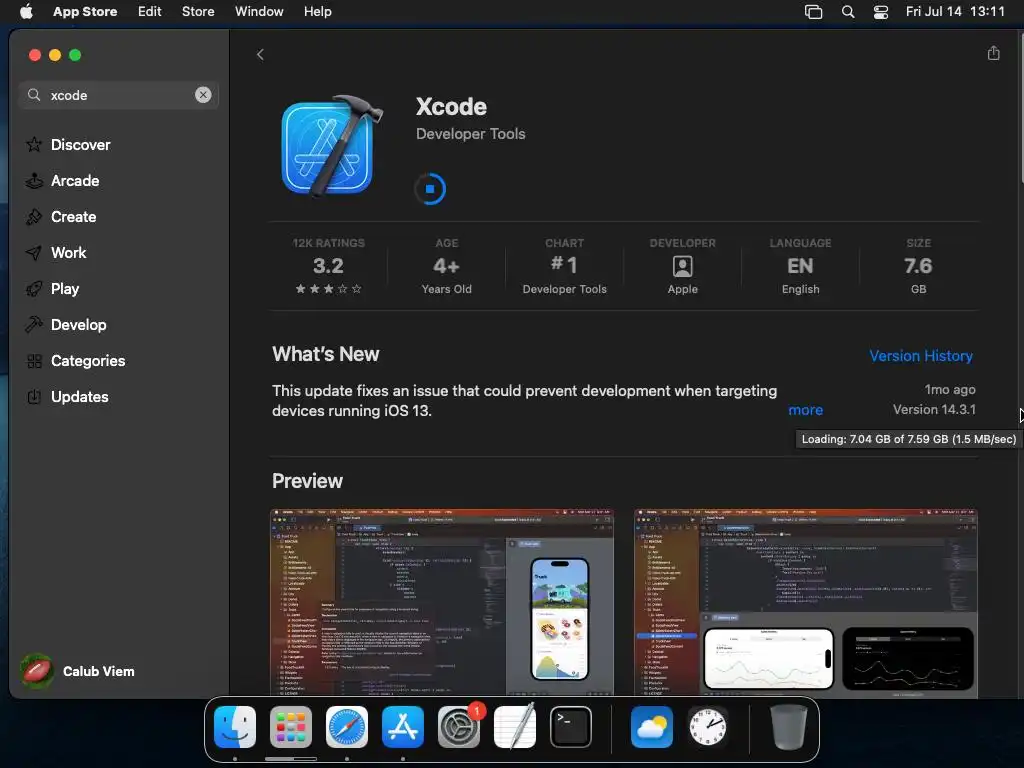Click the 7.6 GB size info
This screenshot has width=1024, height=768.
pos(918,266)
